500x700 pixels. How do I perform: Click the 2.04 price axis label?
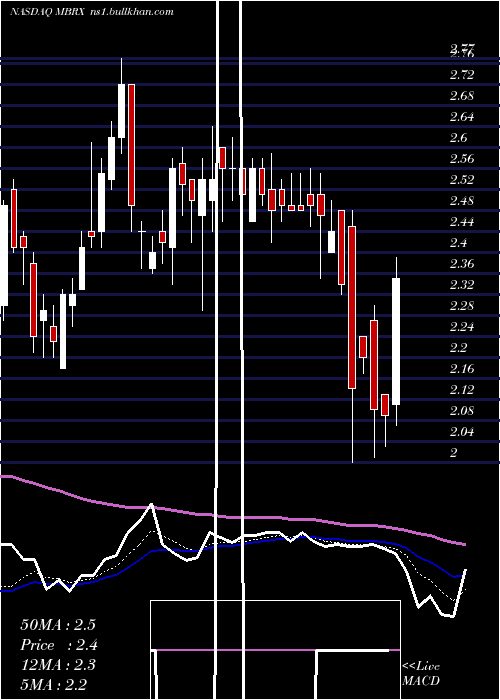coord(462,431)
